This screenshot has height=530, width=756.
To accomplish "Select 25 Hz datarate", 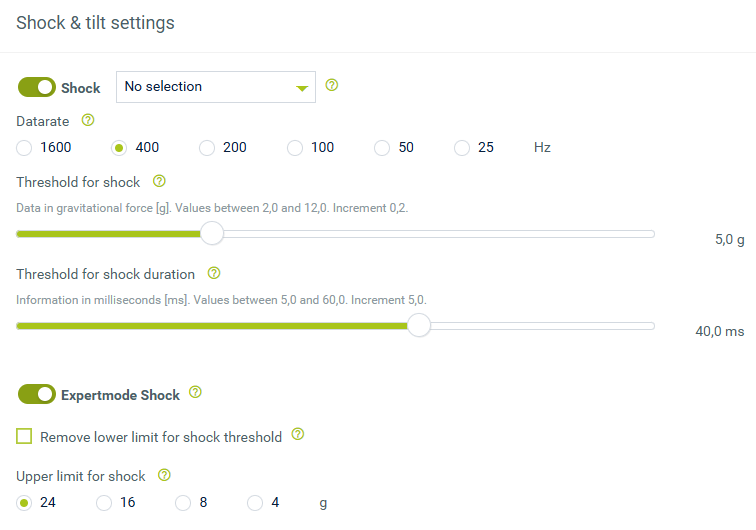I will point(462,148).
